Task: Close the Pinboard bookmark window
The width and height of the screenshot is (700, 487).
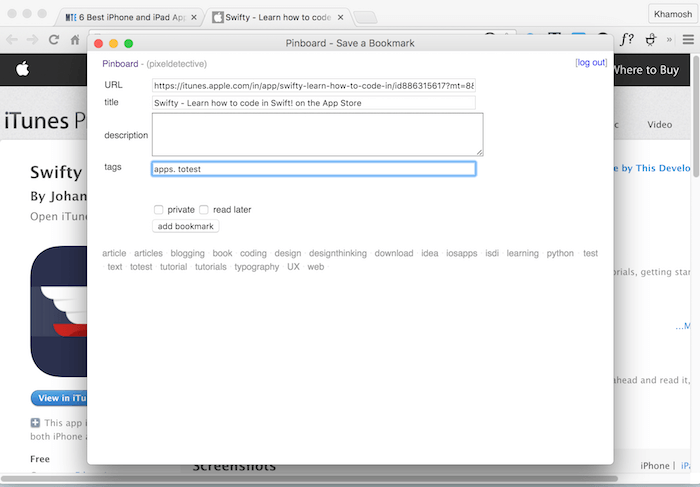Action: pos(99,43)
